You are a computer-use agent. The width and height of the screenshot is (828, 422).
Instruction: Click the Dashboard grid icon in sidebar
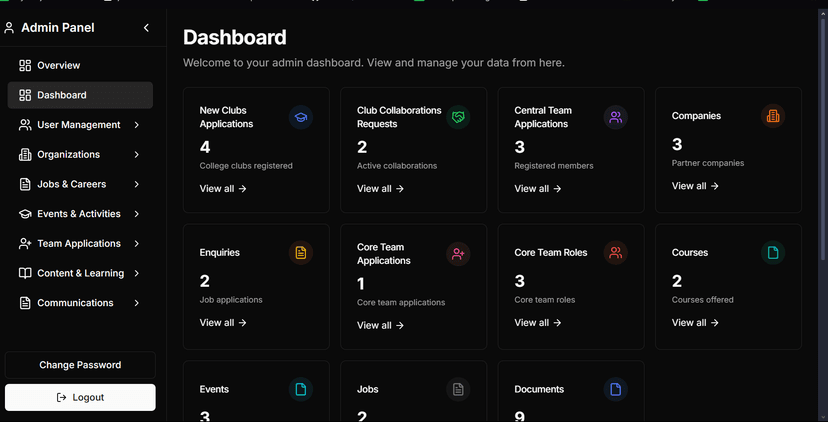point(25,95)
